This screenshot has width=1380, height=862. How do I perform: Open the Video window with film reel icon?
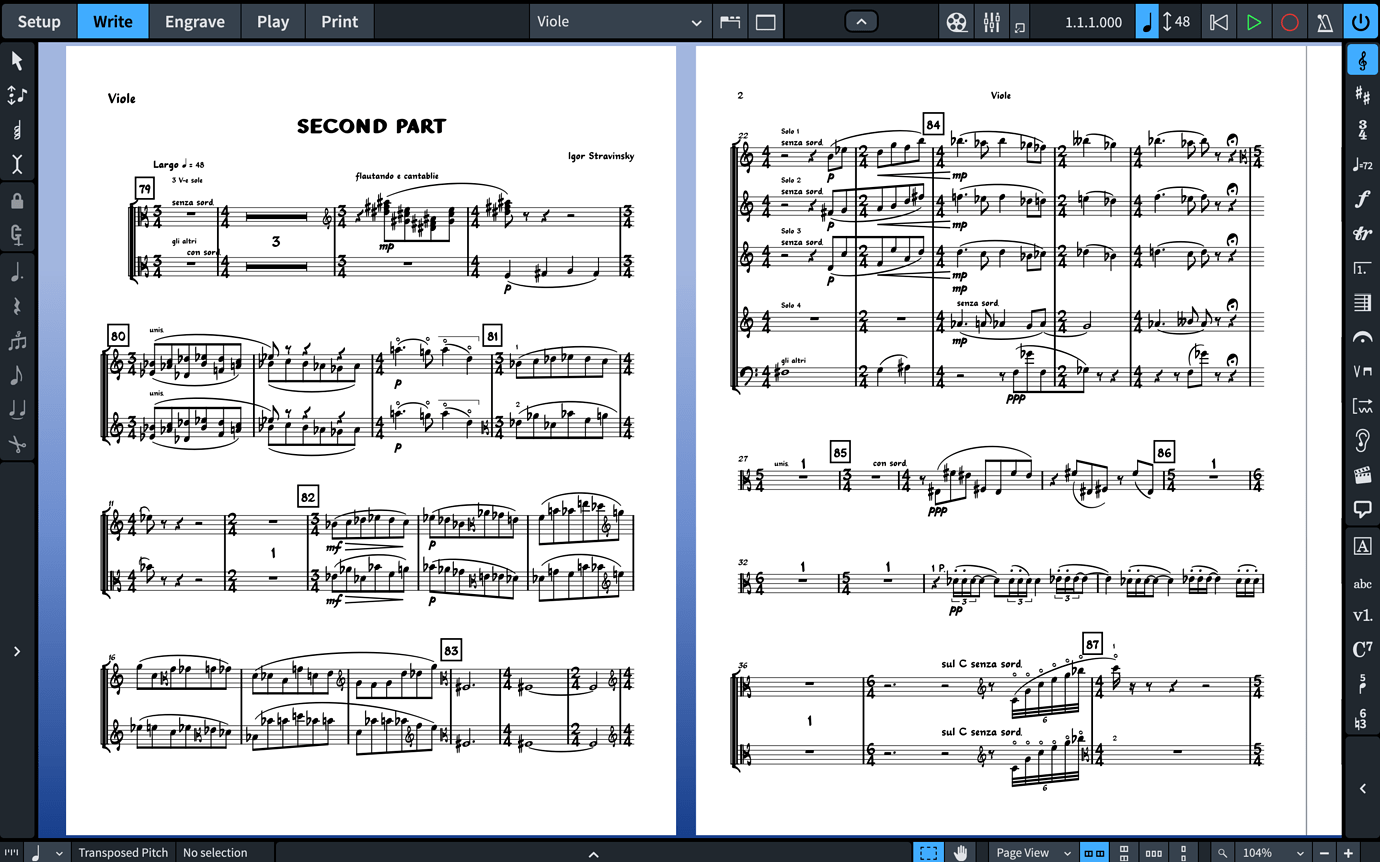tap(957, 21)
